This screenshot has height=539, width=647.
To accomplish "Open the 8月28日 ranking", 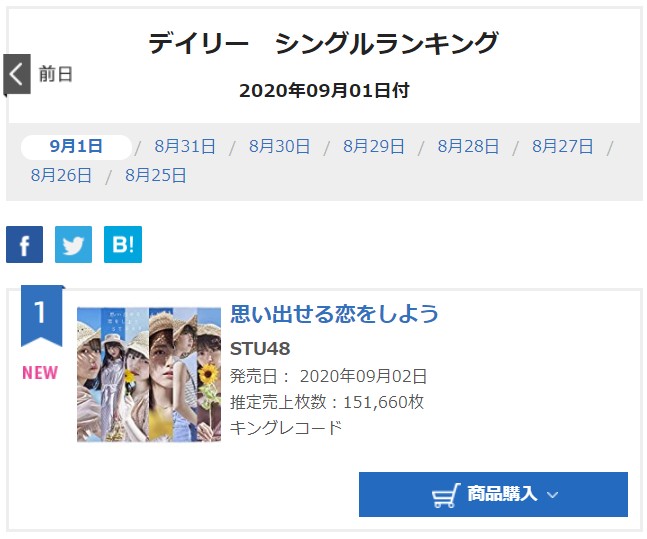I will 468,147.
